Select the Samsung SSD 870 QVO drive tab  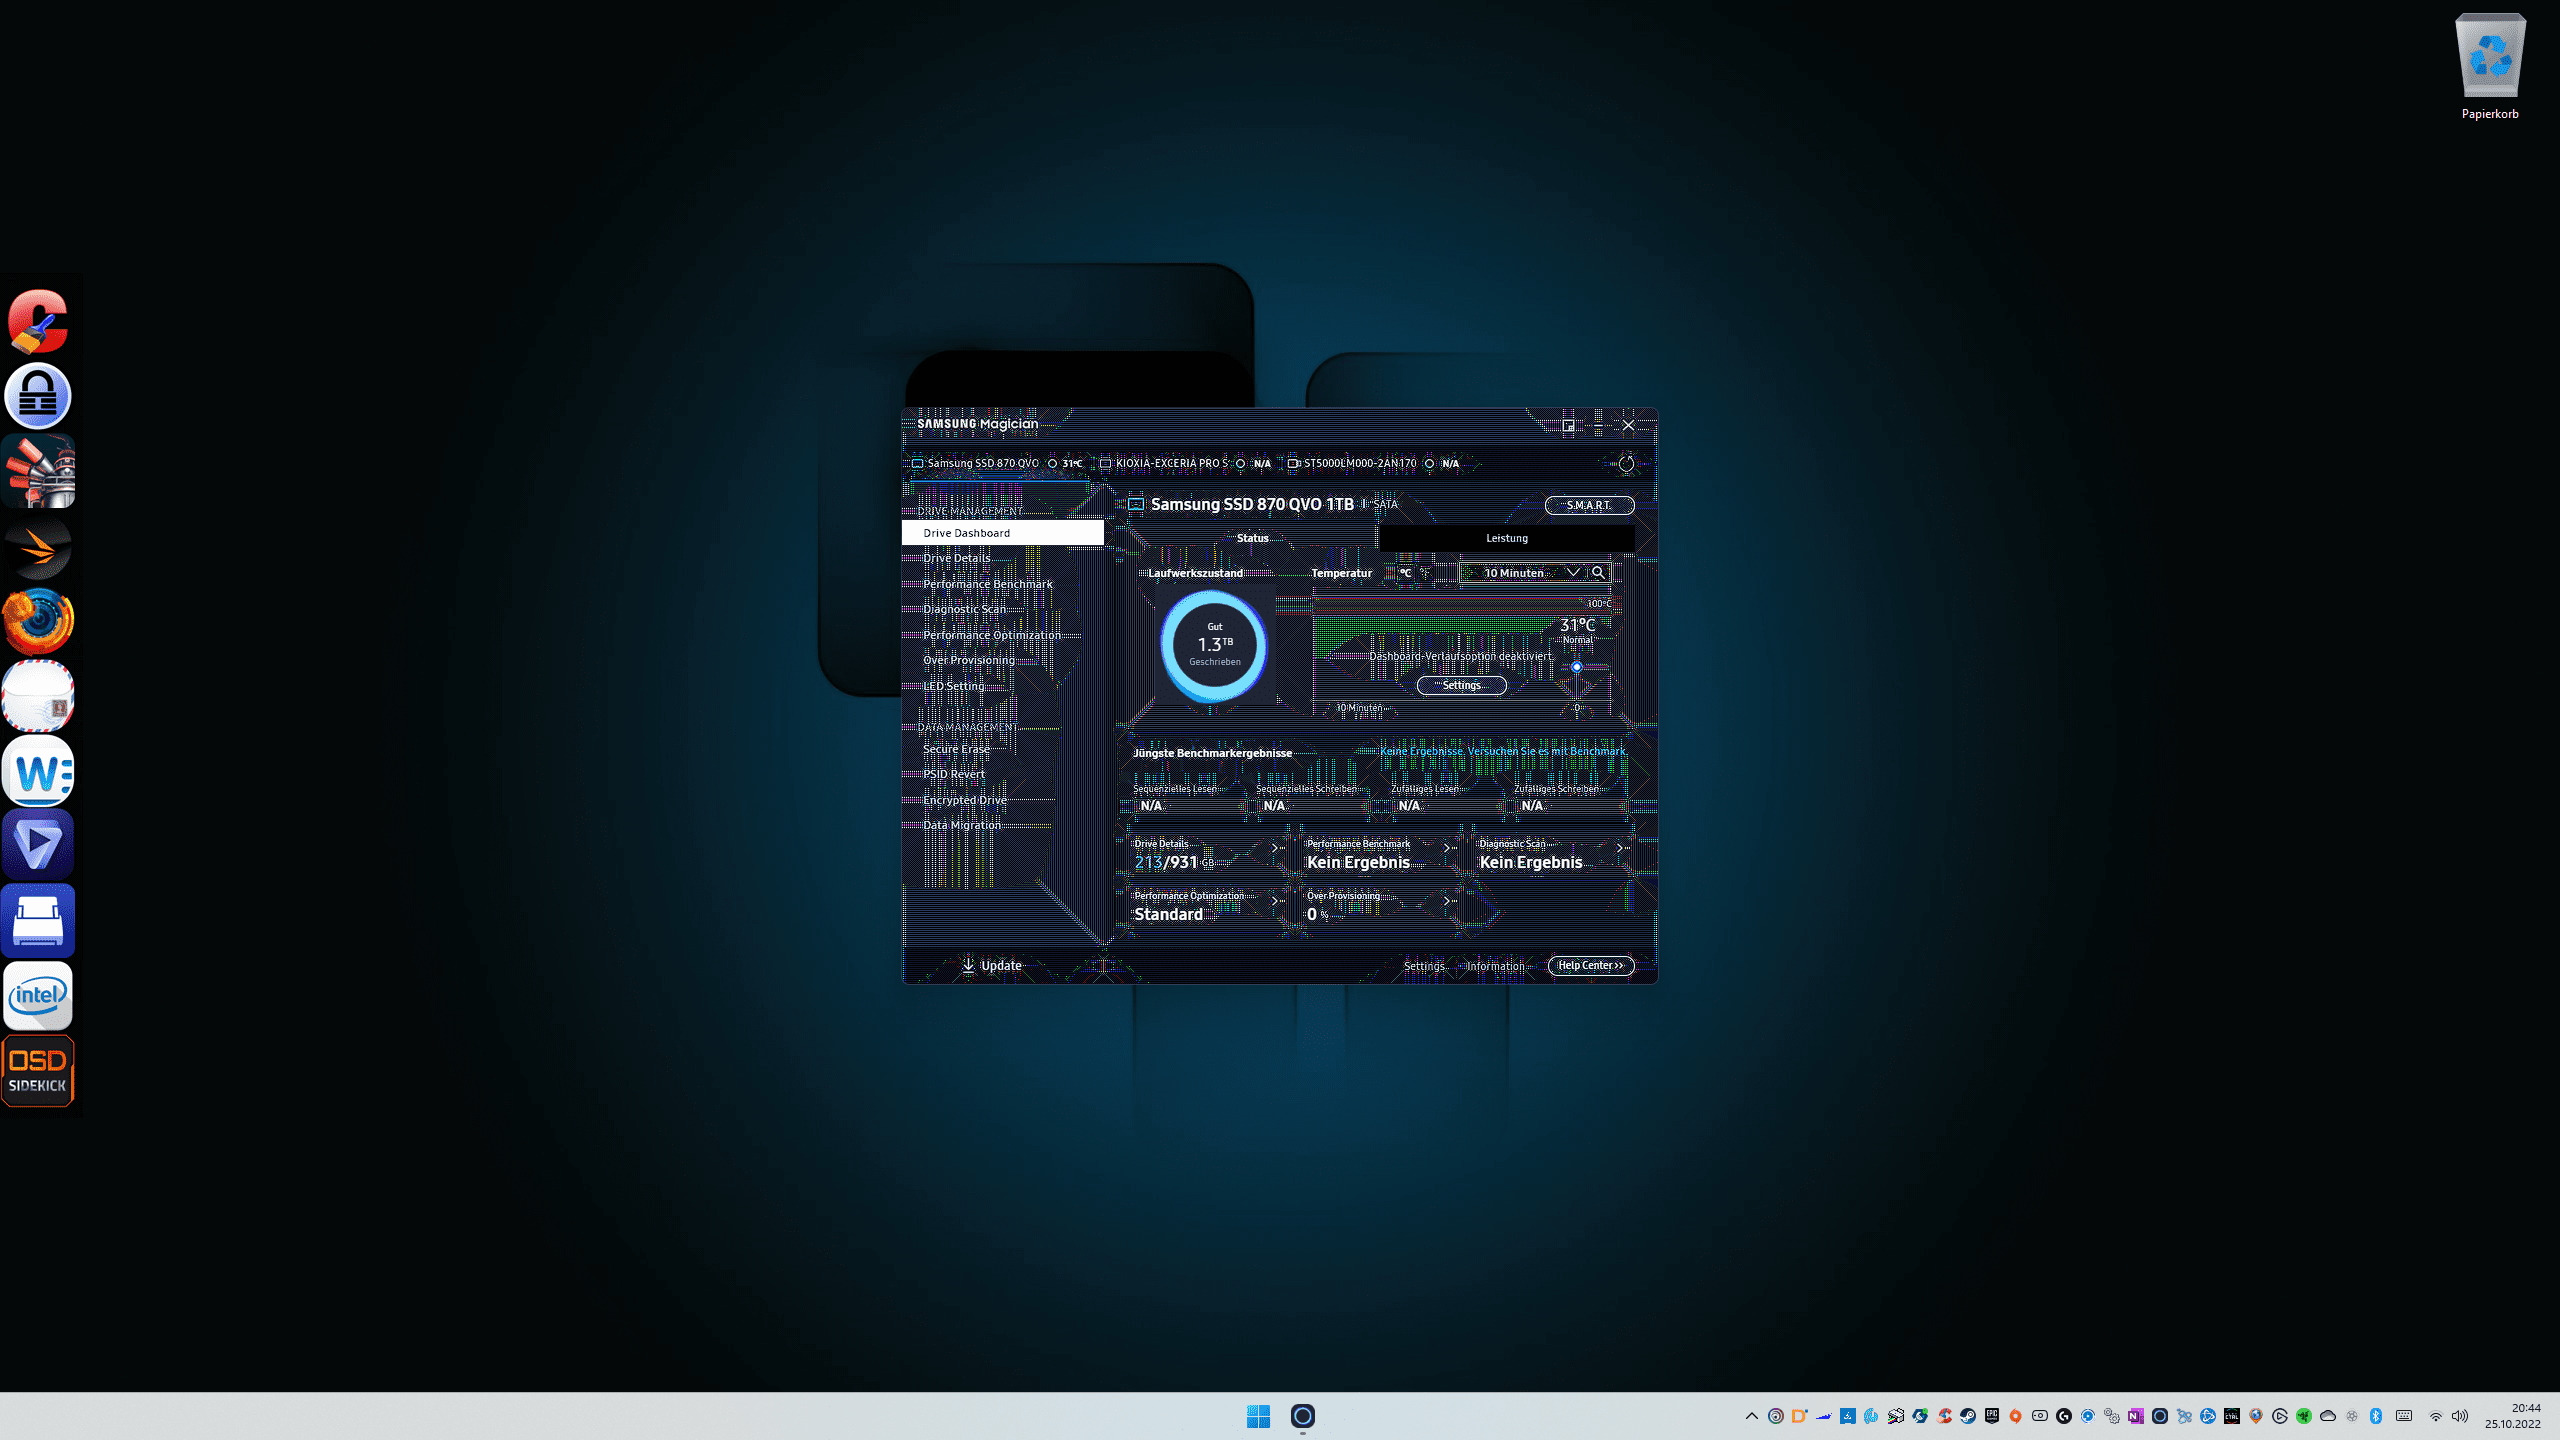pos(996,463)
